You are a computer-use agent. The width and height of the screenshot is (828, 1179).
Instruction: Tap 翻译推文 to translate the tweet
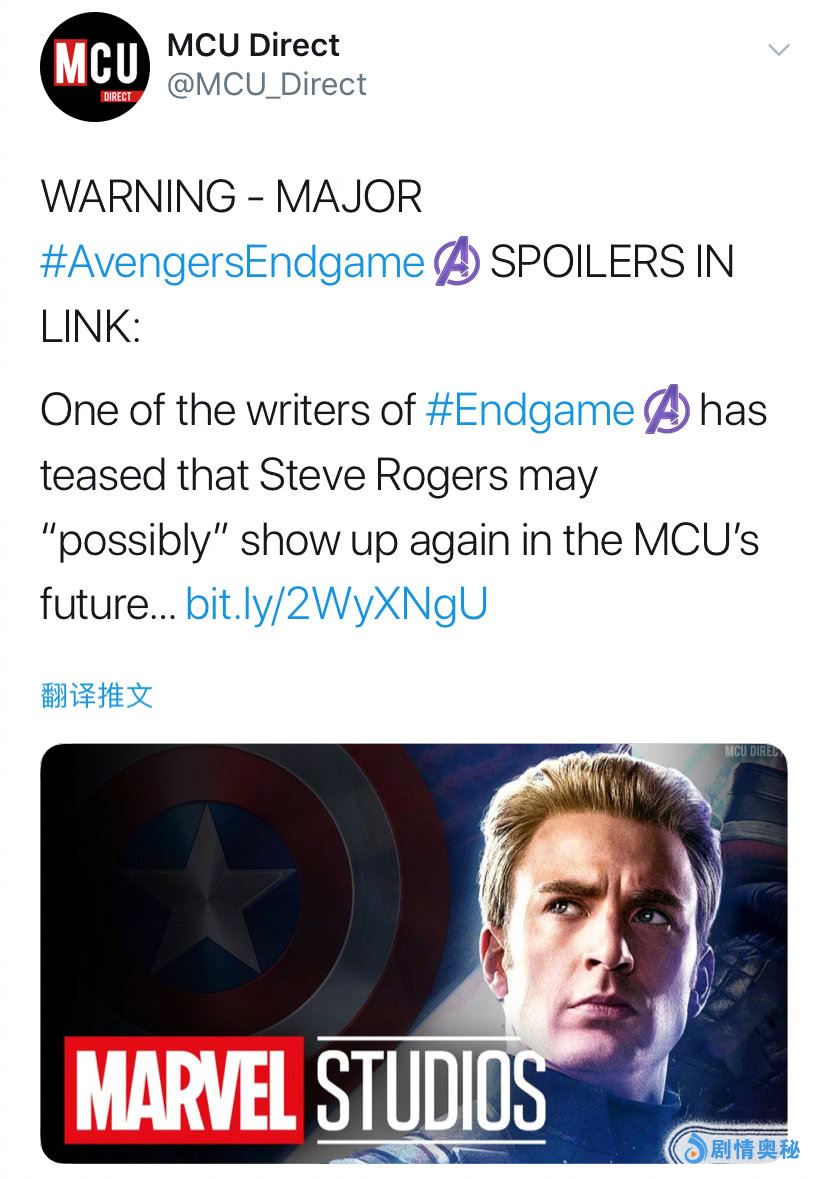tap(98, 695)
